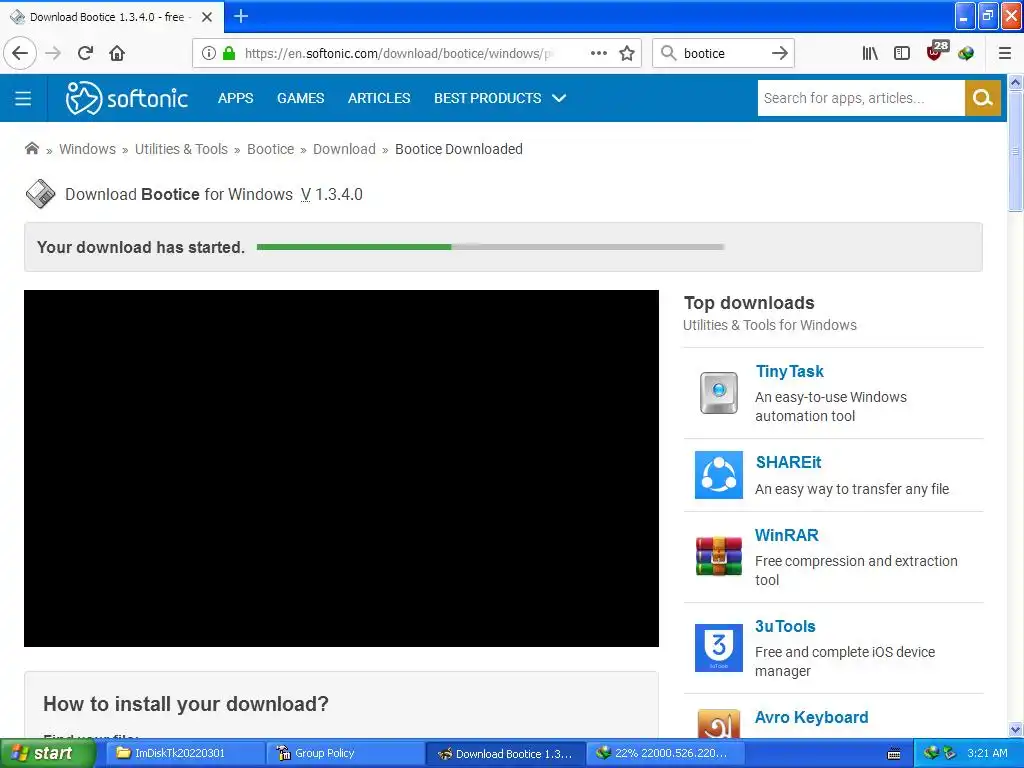Switch to the 22% download taskbar window
The image size is (1024, 768).
tap(664, 753)
